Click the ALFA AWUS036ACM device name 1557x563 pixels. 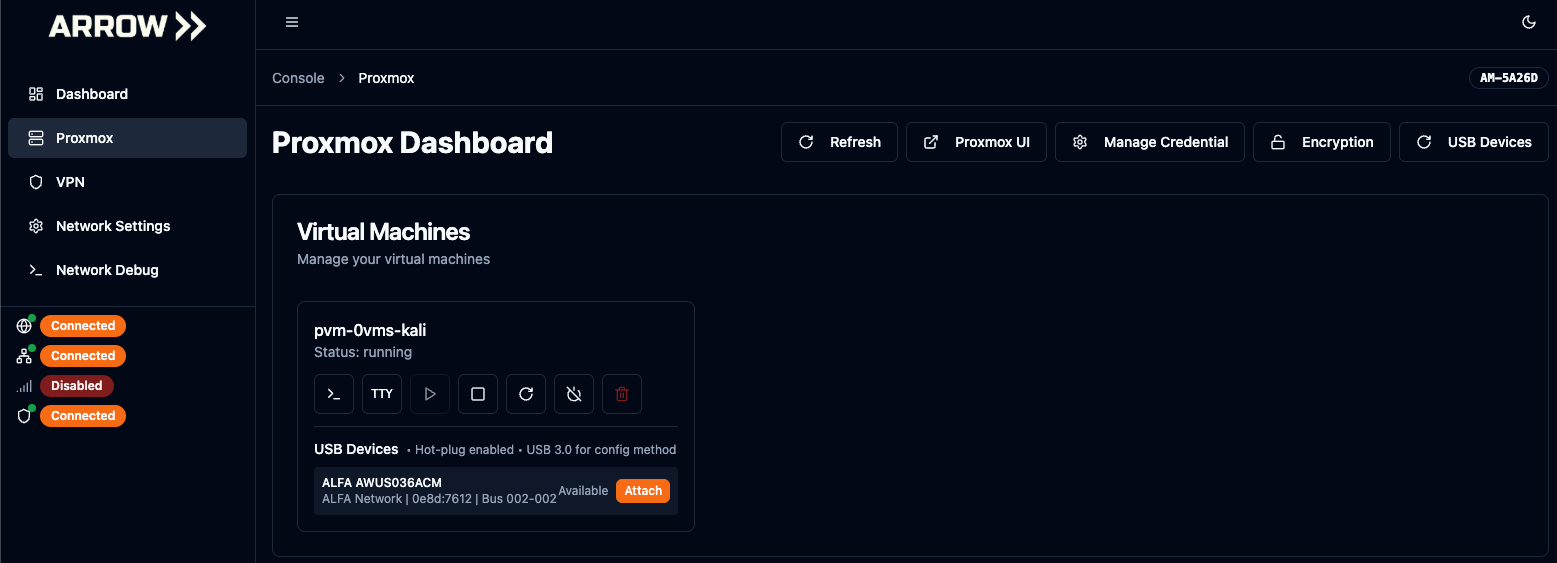pos(382,483)
